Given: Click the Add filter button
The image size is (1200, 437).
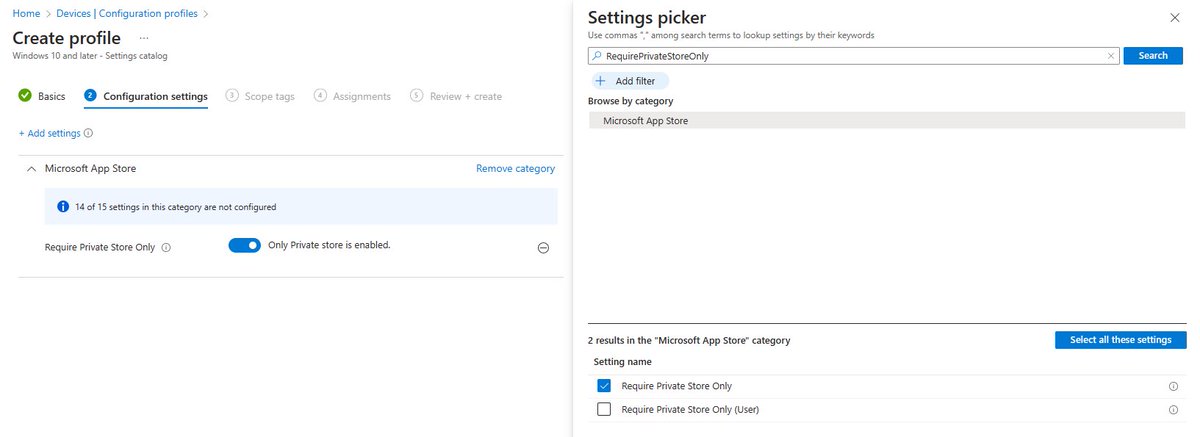Looking at the screenshot, I should (x=628, y=81).
